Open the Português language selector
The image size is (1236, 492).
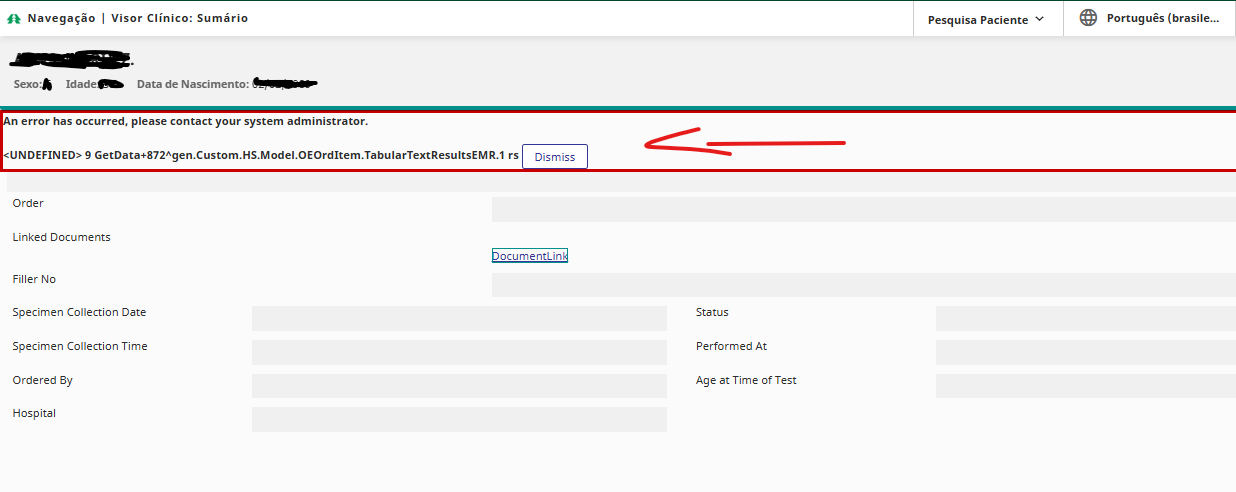[x=1162, y=18]
